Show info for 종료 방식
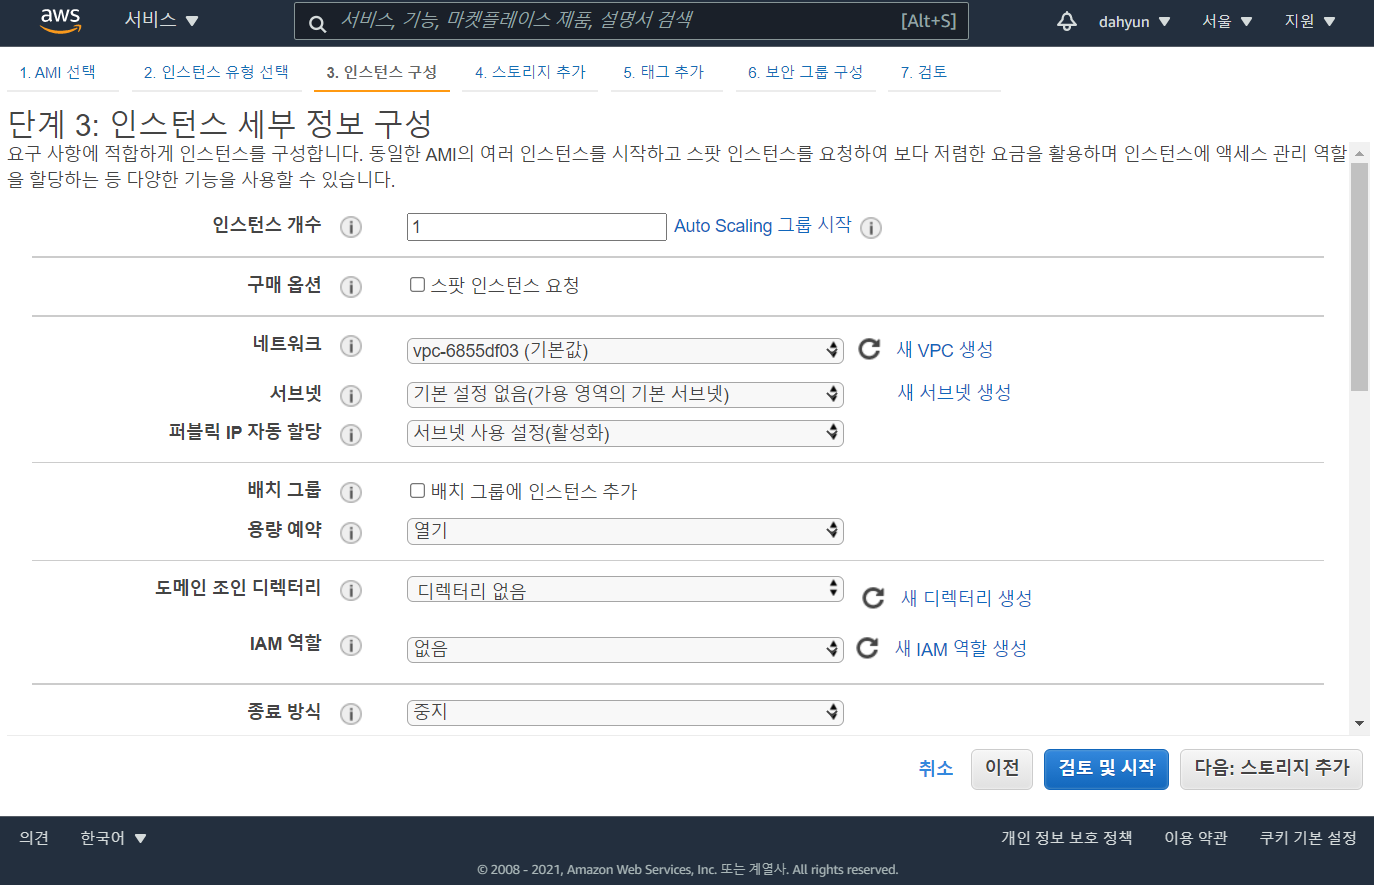Image resolution: width=1374 pixels, height=885 pixels. click(x=351, y=714)
